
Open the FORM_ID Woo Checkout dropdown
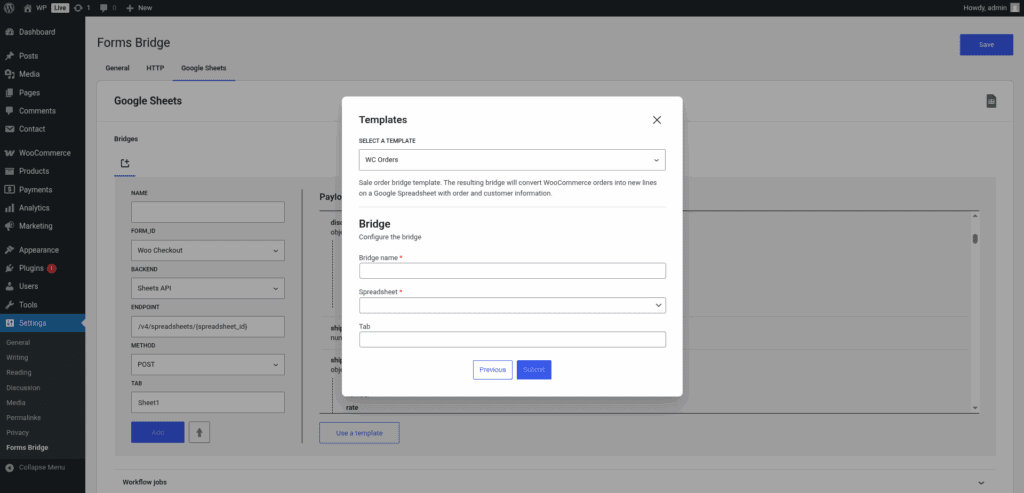tap(208, 250)
